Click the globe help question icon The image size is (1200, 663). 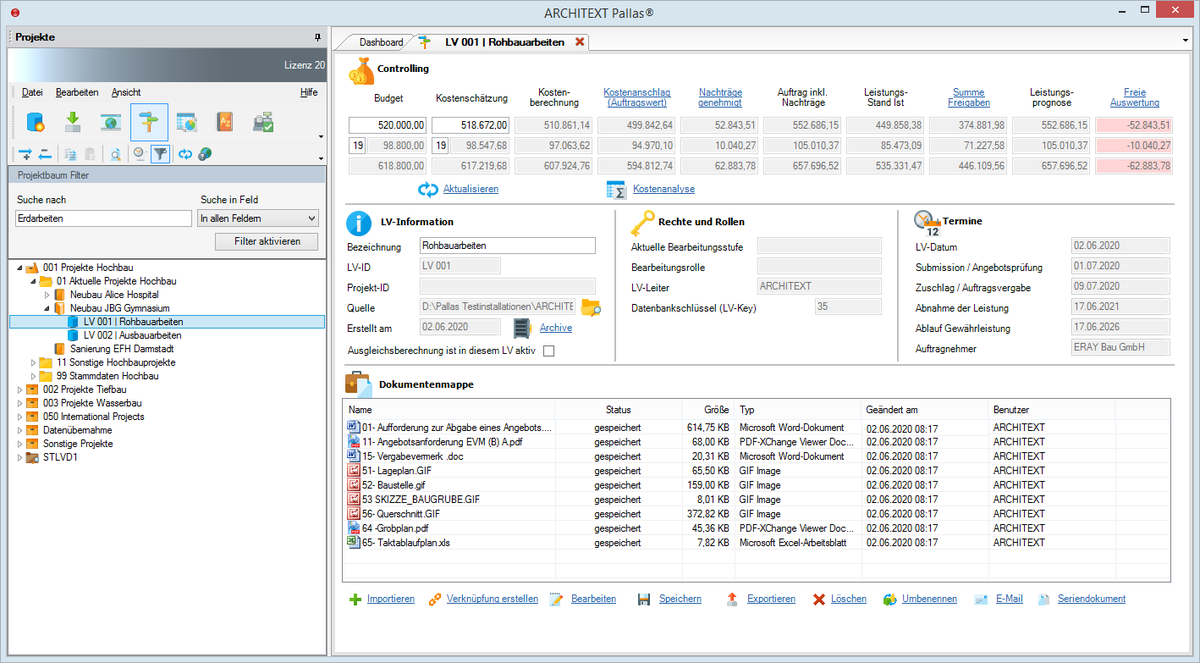pyautogui.click(x=204, y=154)
